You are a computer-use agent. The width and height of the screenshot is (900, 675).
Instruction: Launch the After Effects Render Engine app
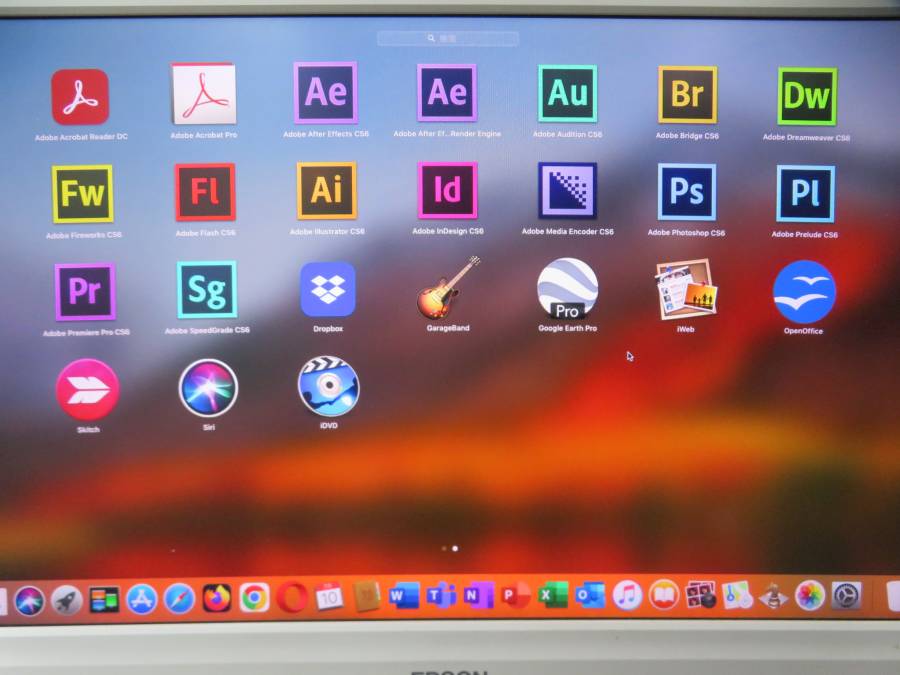[x=447, y=92]
